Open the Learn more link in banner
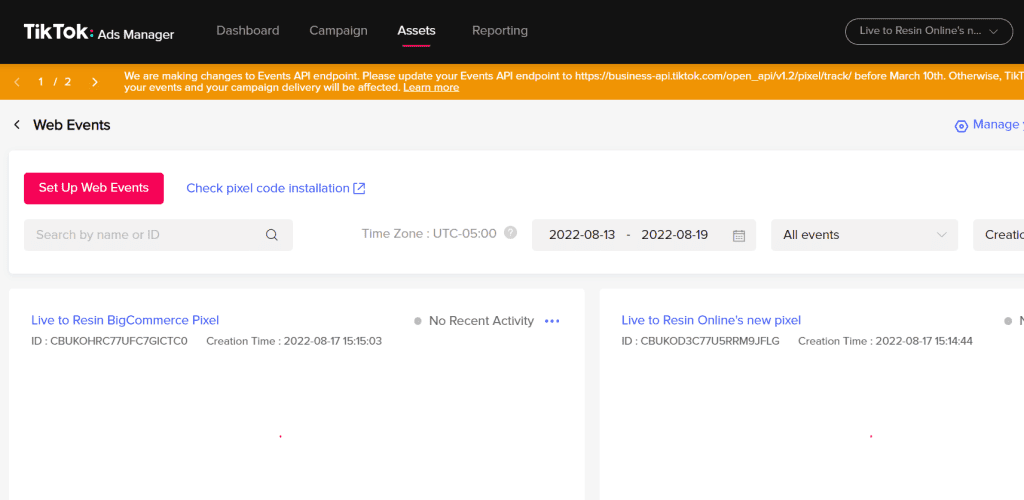This screenshot has height=500, width=1024. pyautogui.click(x=431, y=87)
